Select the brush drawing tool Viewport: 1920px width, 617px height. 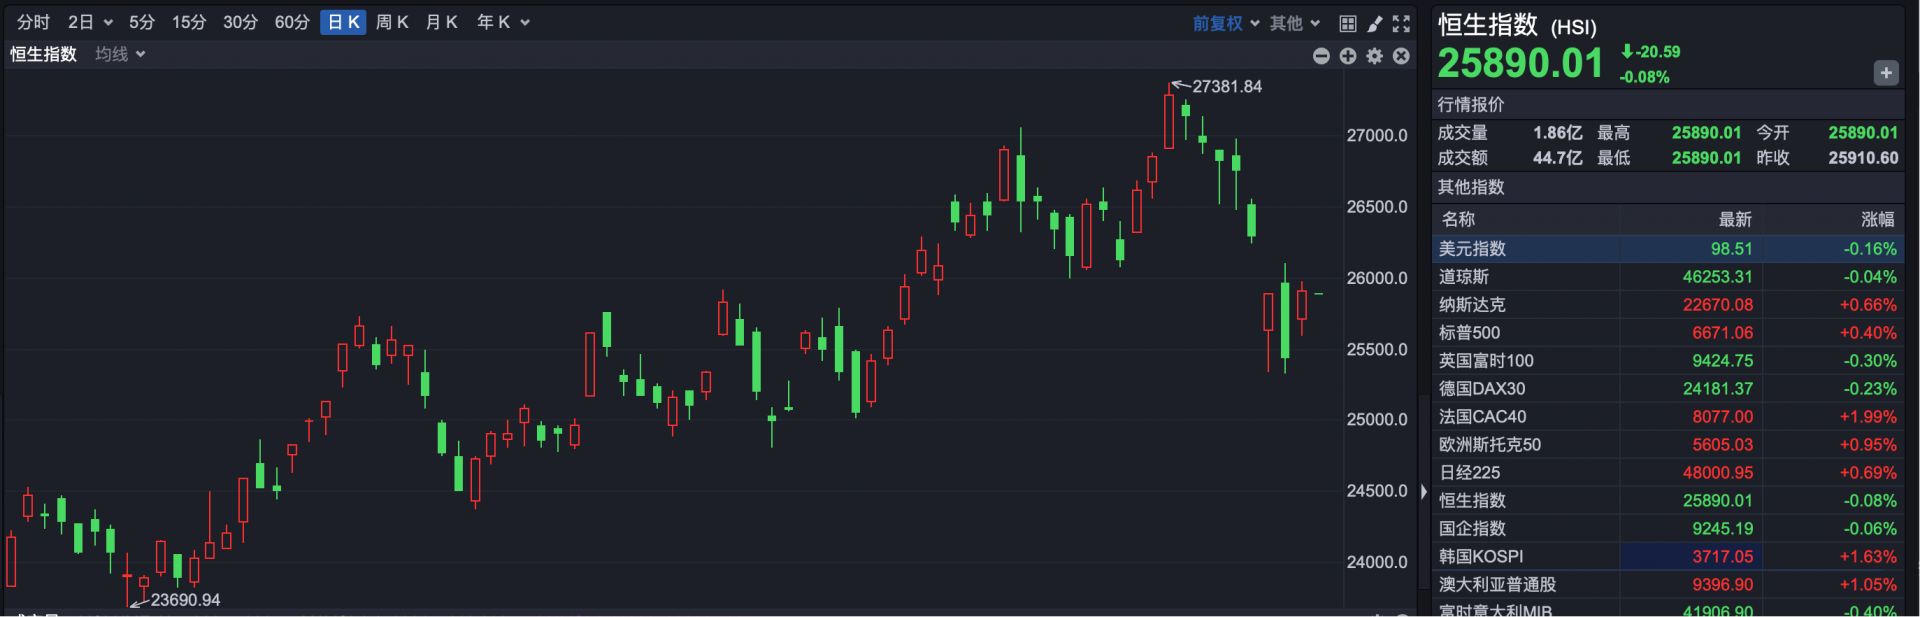click(x=1375, y=23)
